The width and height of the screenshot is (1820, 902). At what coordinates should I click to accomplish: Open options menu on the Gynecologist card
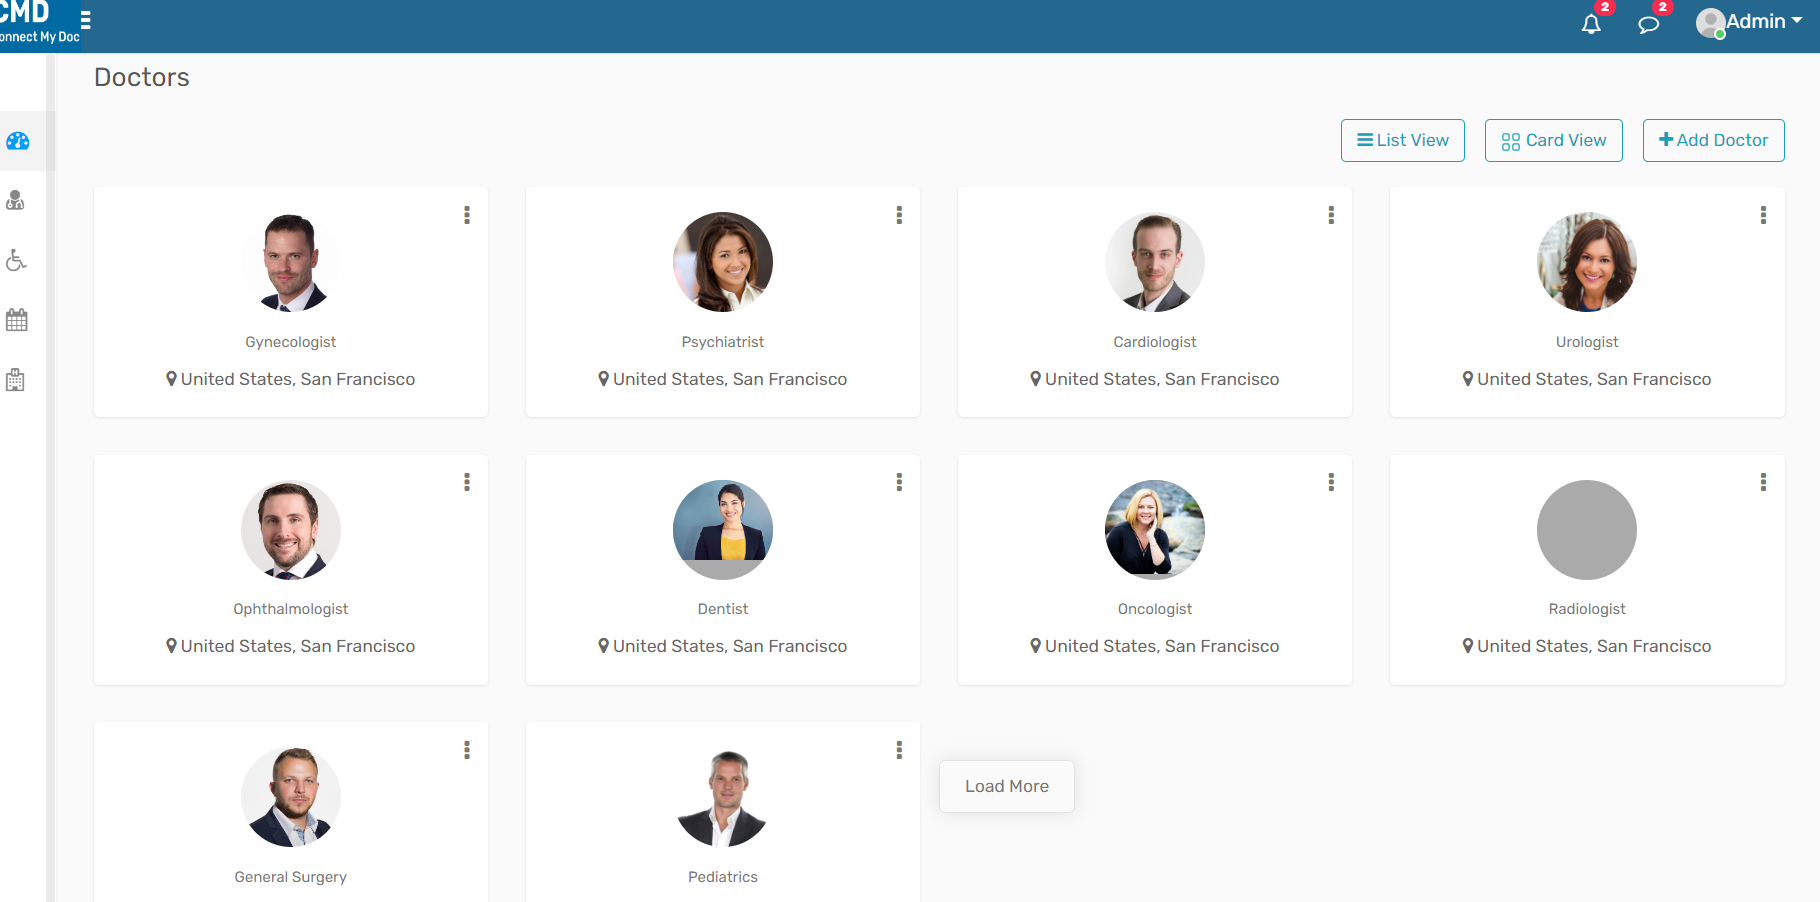(467, 215)
